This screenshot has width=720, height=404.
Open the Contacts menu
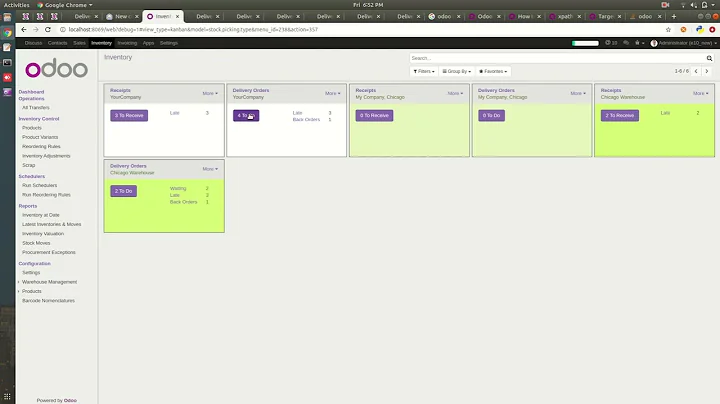57,43
